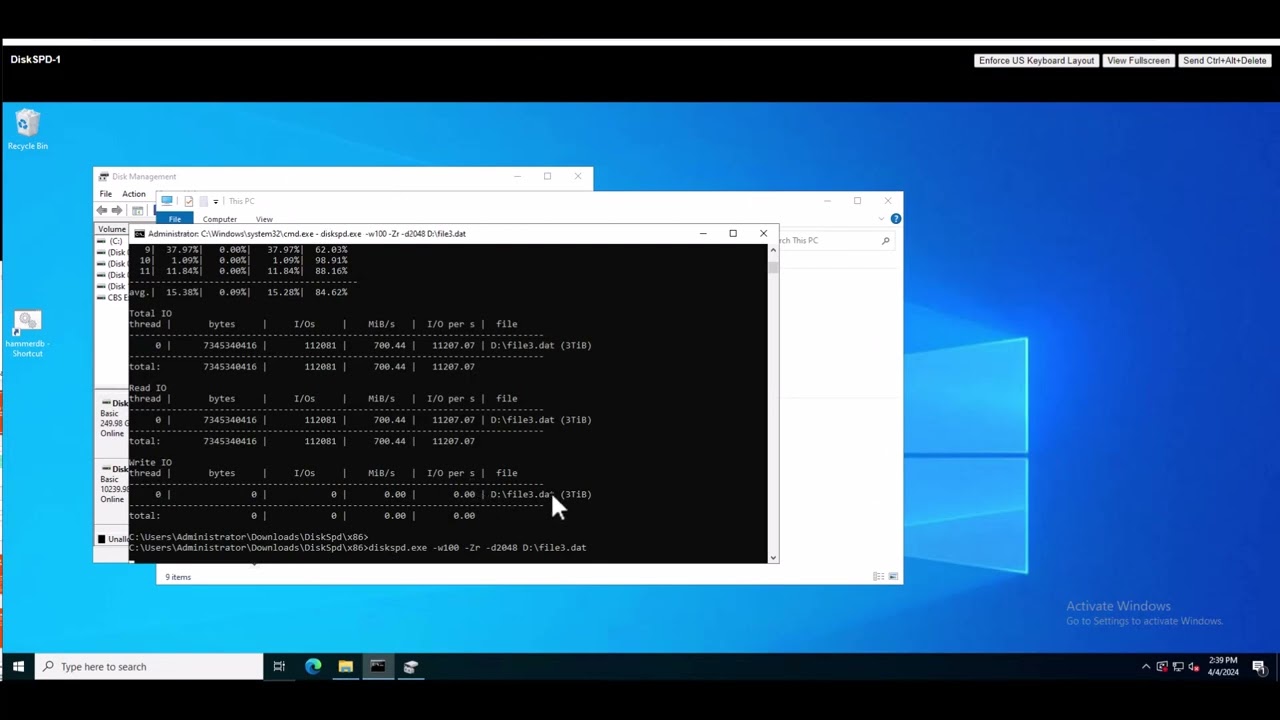The width and height of the screenshot is (1280, 720).
Task: Click '9 items' status text in This PC
Action: pos(178,577)
